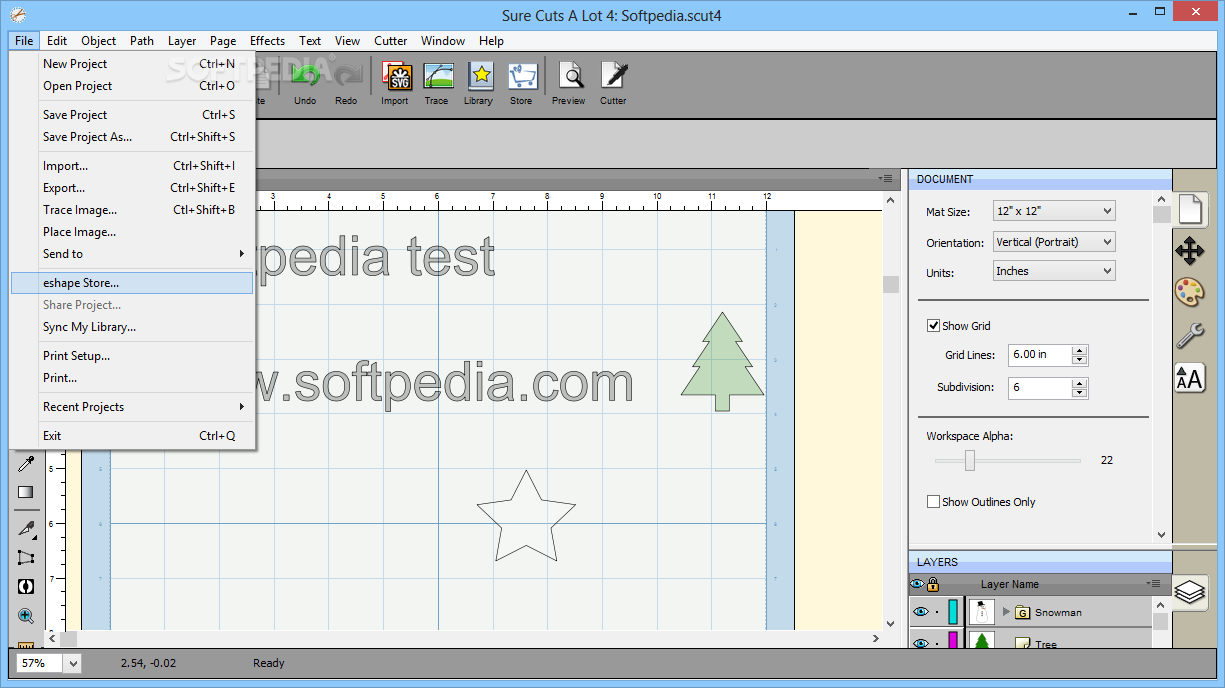Decrease Subdivision value with down arrow
This screenshot has width=1225, height=688.
(1079, 393)
